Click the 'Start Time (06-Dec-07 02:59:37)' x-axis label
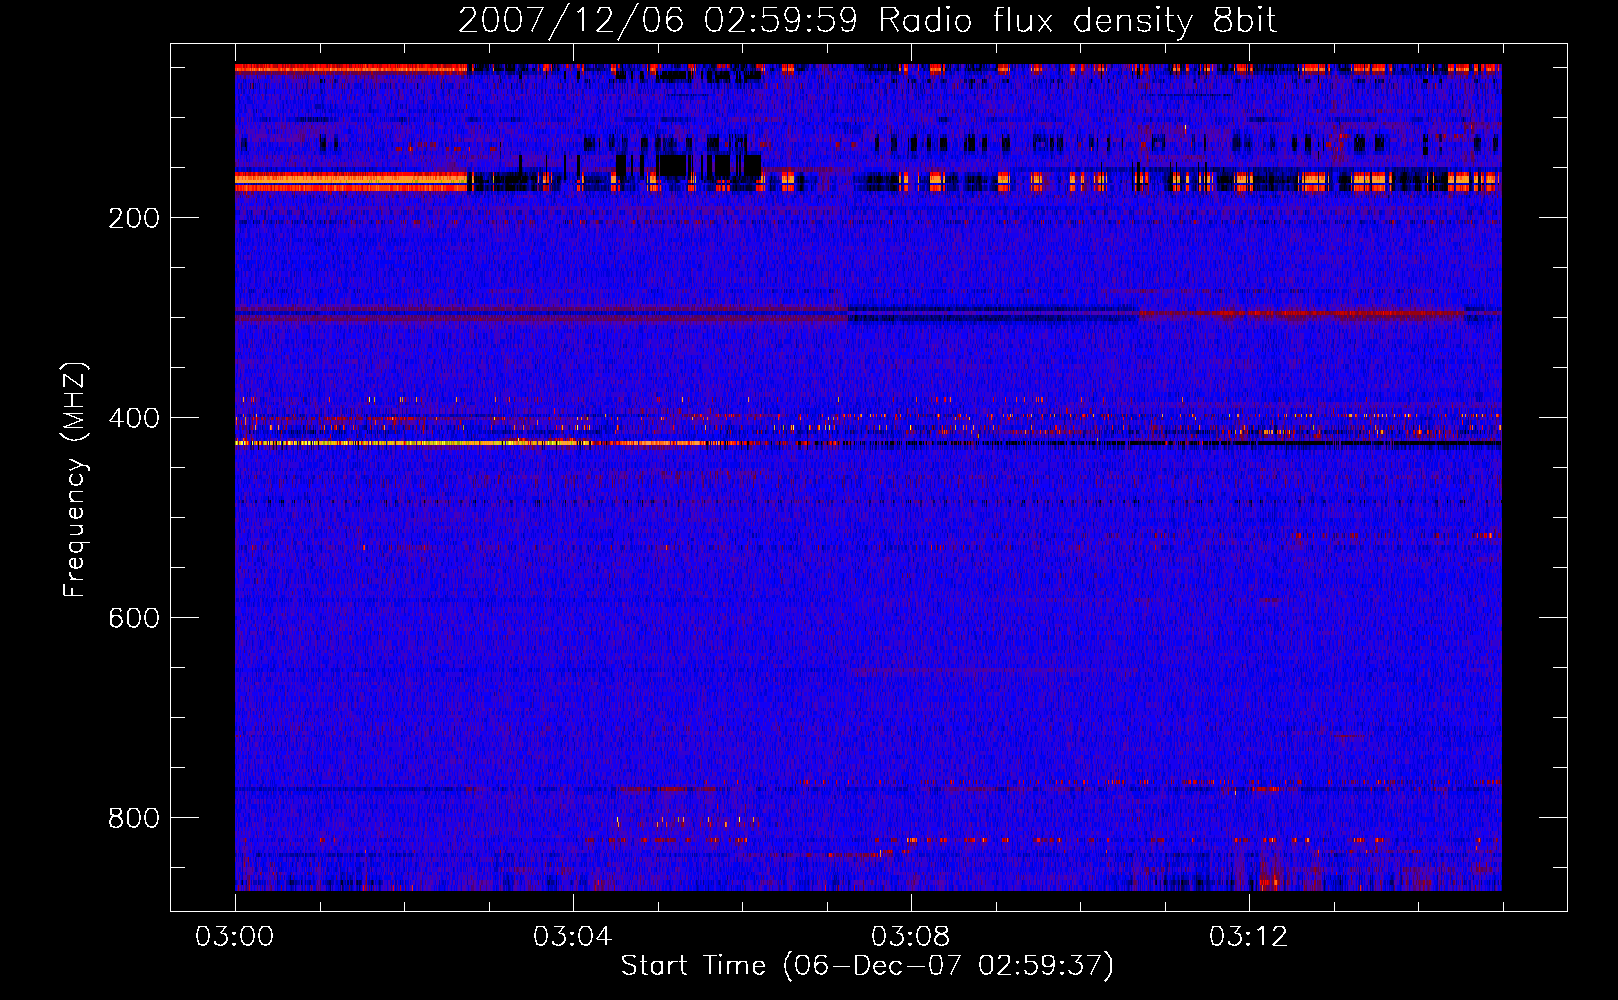This screenshot has height=1000, width=1618. (867, 966)
